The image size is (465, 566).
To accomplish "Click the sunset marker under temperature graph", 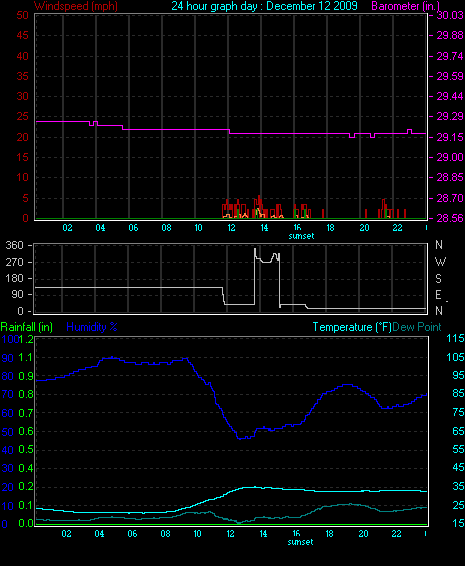I will (300, 542).
